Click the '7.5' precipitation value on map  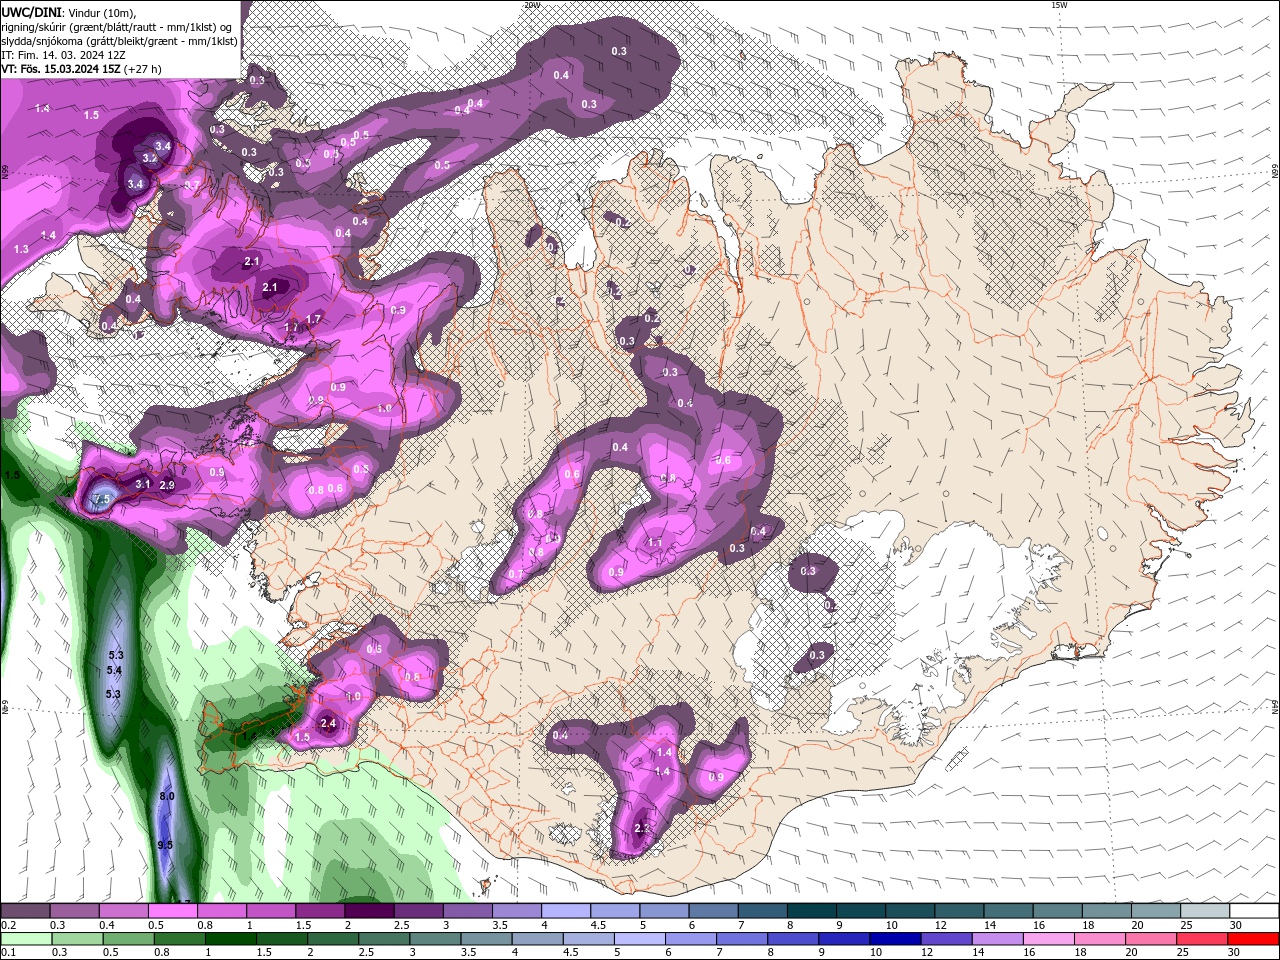point(101,499)
